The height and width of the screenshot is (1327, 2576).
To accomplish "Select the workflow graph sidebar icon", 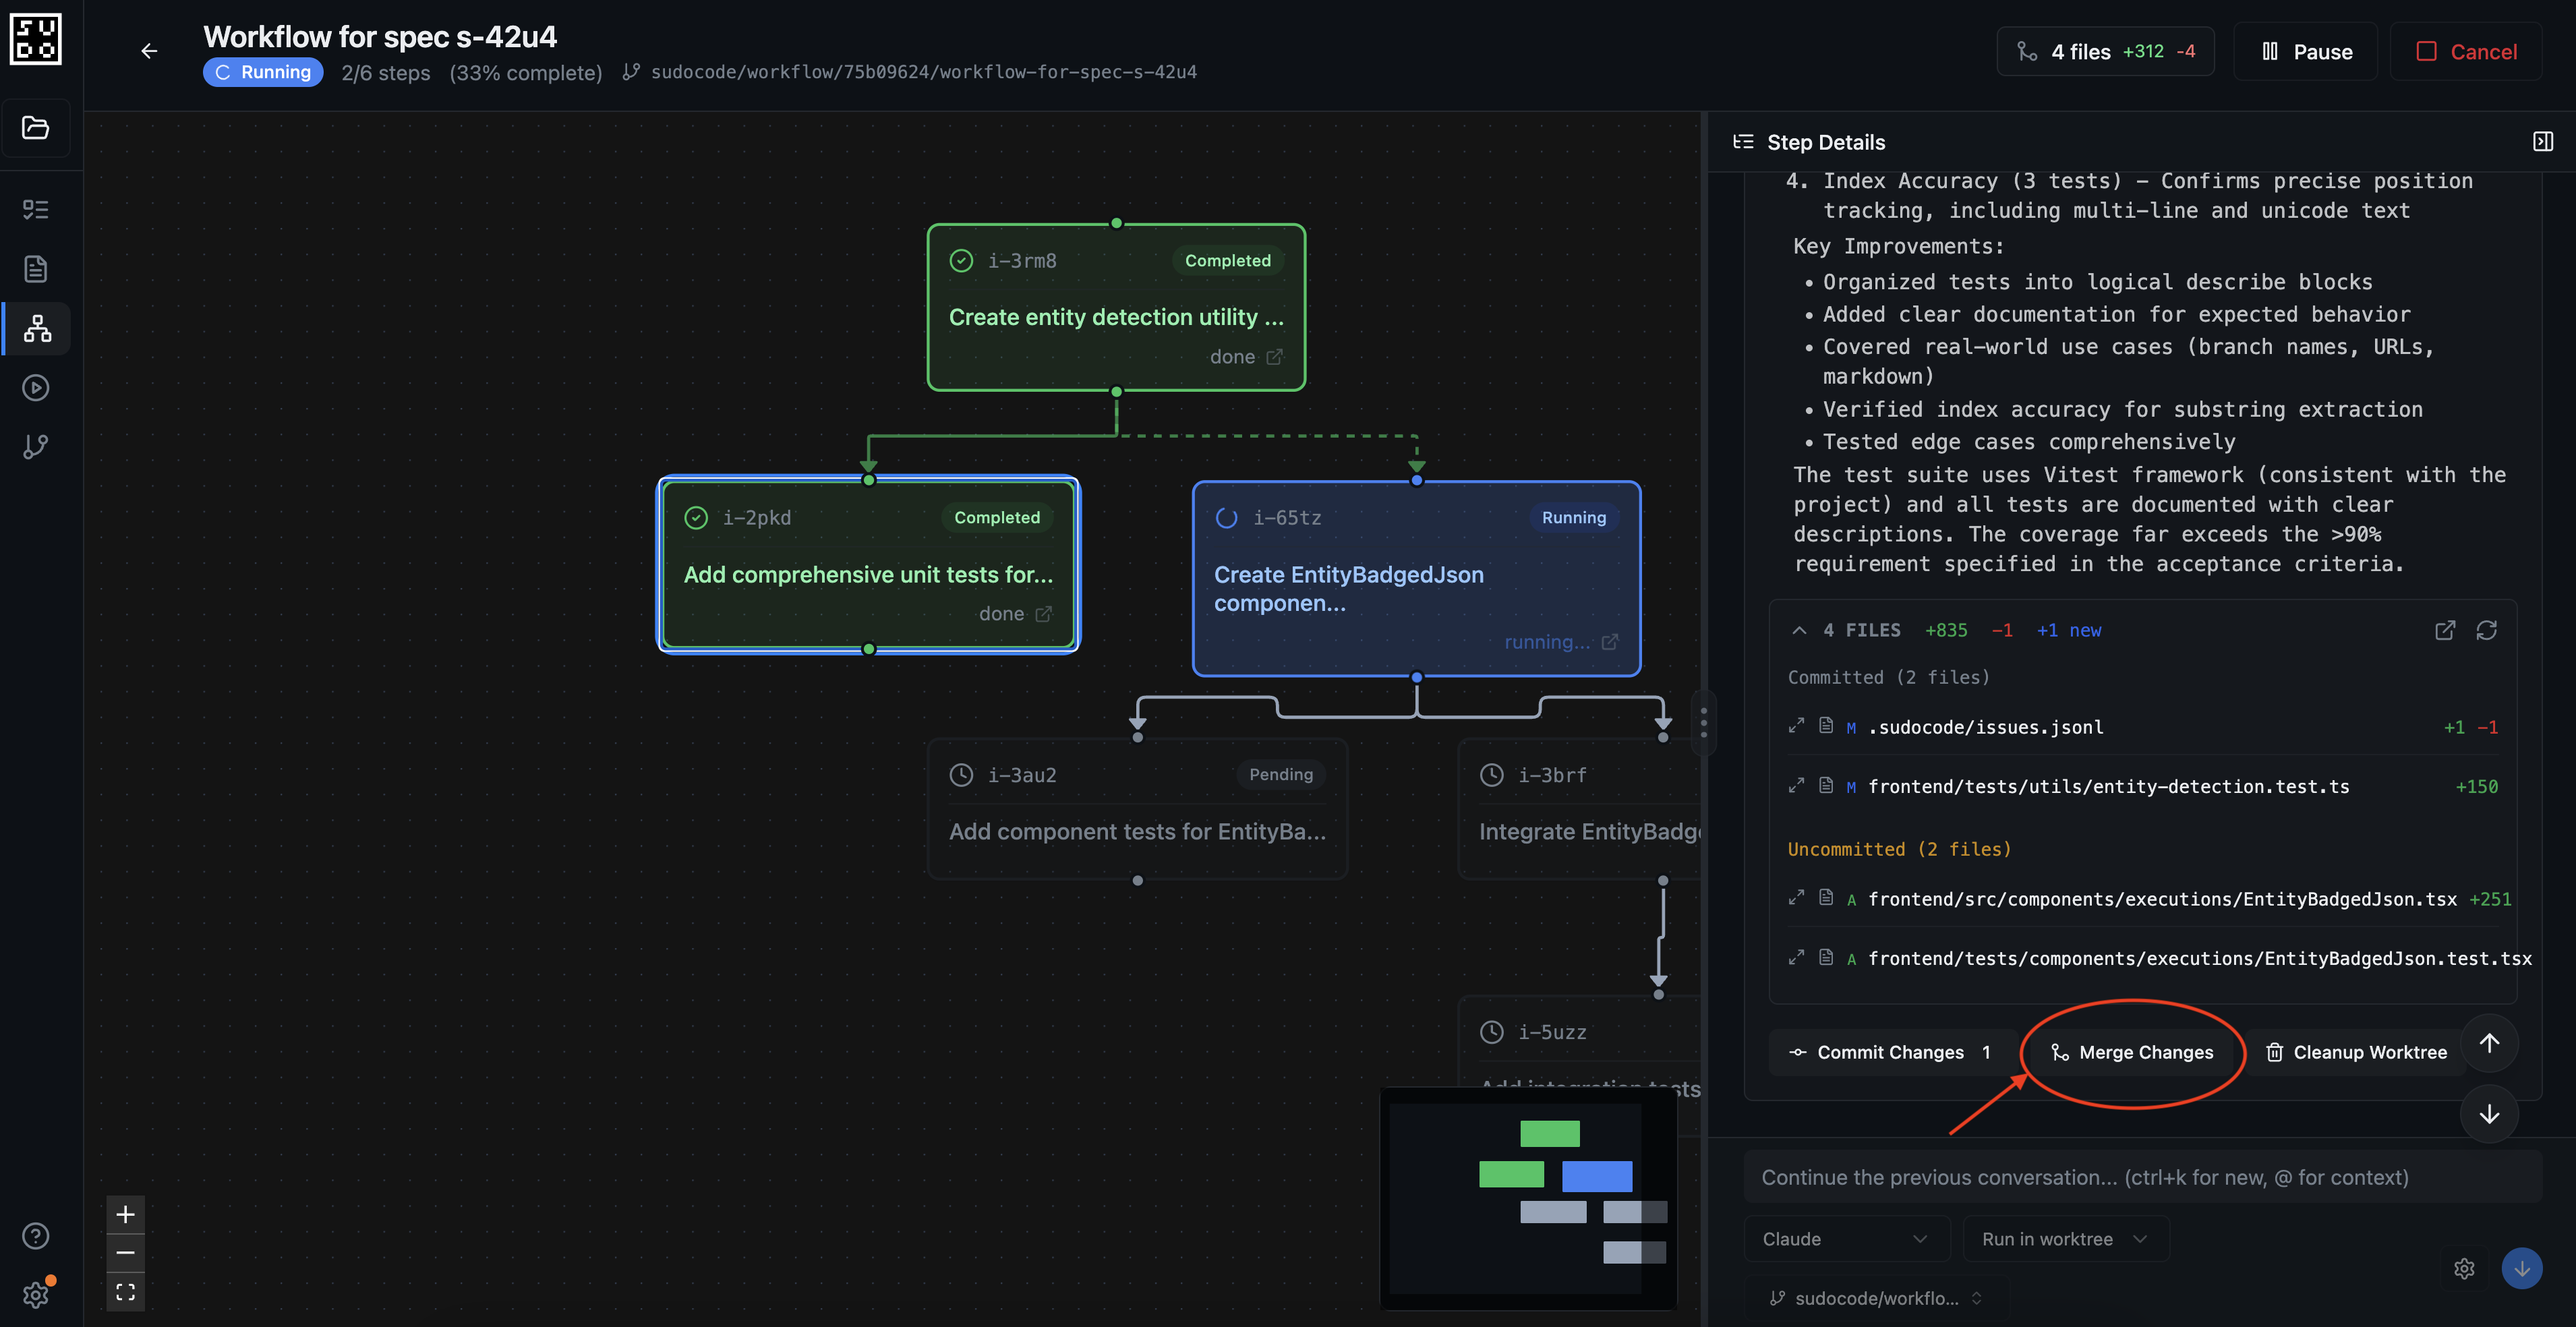I will click(x=36, y=328).
